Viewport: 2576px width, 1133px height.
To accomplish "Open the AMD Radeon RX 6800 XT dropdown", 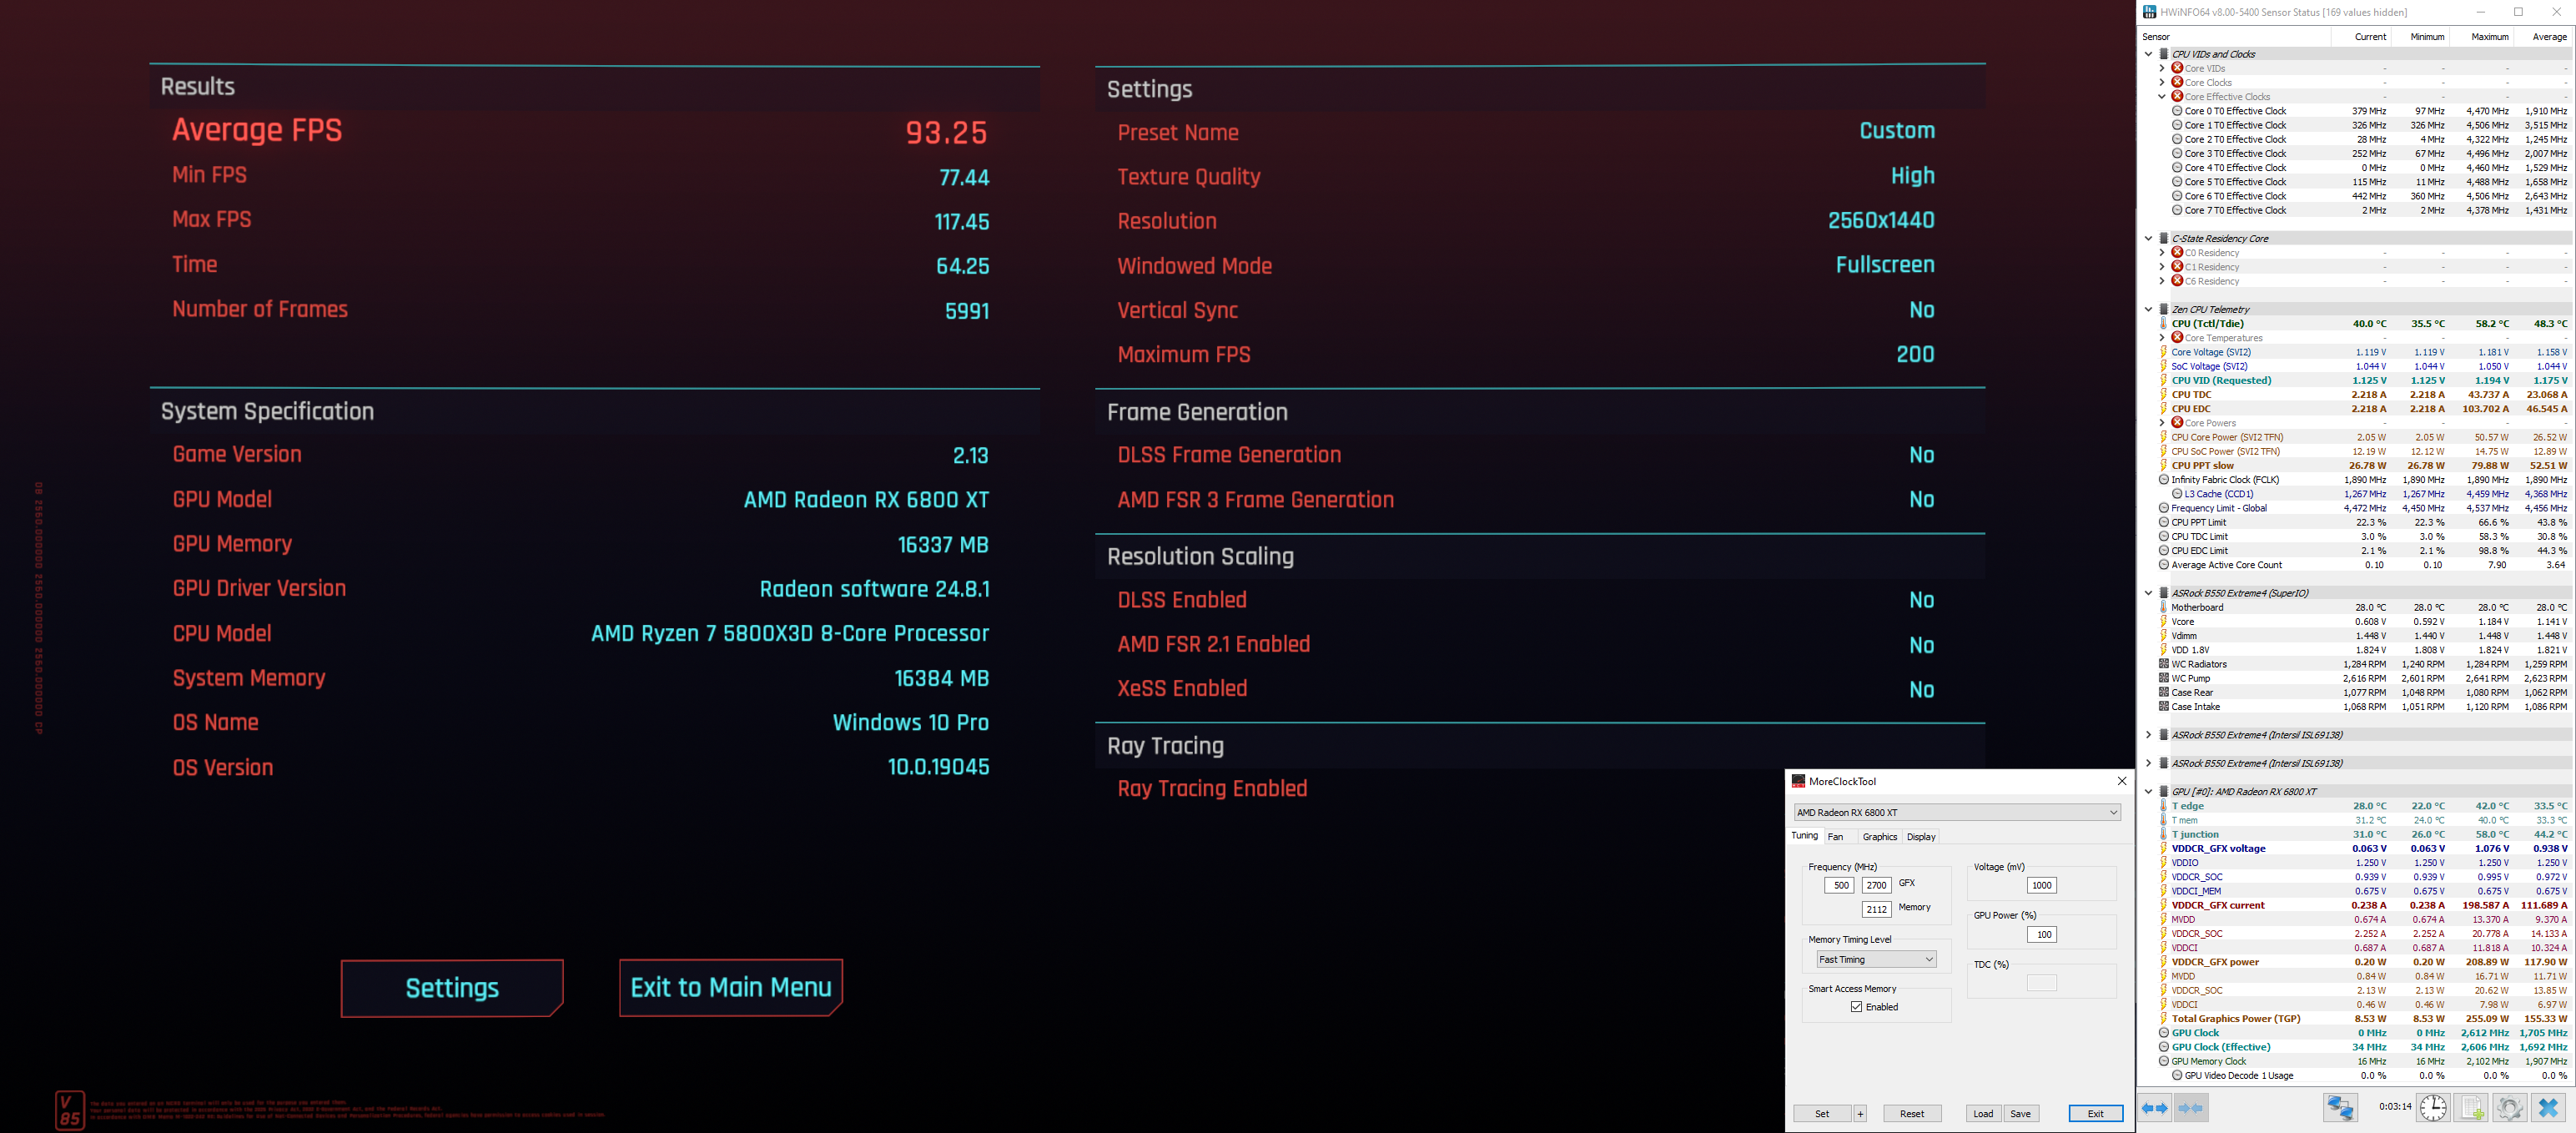I will pos(1957,812).
